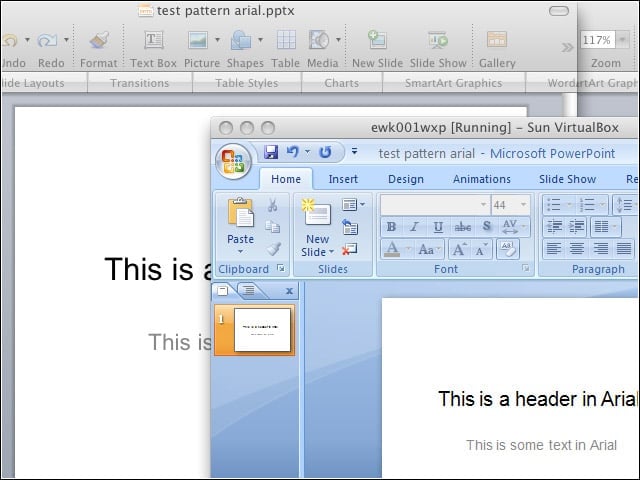Screen dimensions: 640x480
Task: Toggle Underline formatting in Font group
Action: 438,227
